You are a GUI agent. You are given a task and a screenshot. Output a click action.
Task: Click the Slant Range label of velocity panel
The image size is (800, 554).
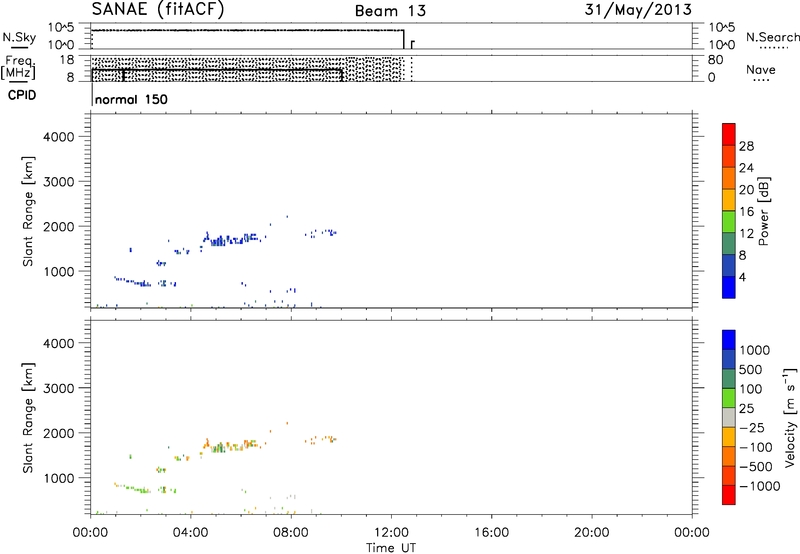(x=28, y=418)
